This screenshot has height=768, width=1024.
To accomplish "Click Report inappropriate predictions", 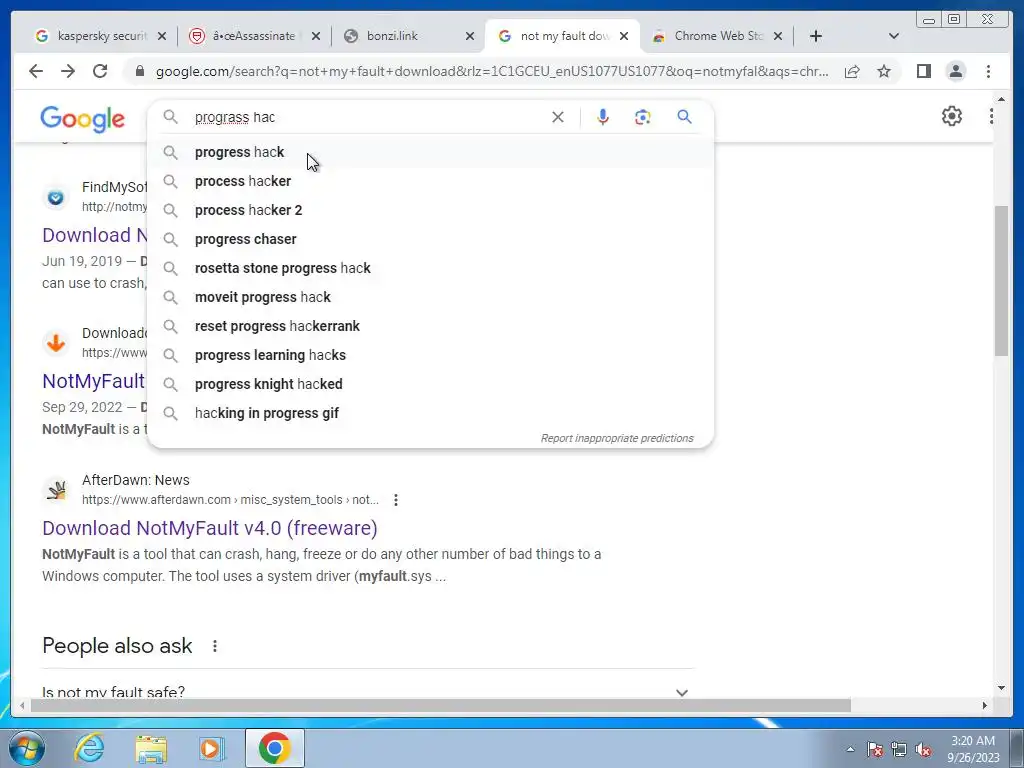I will [x=616, y=438].
